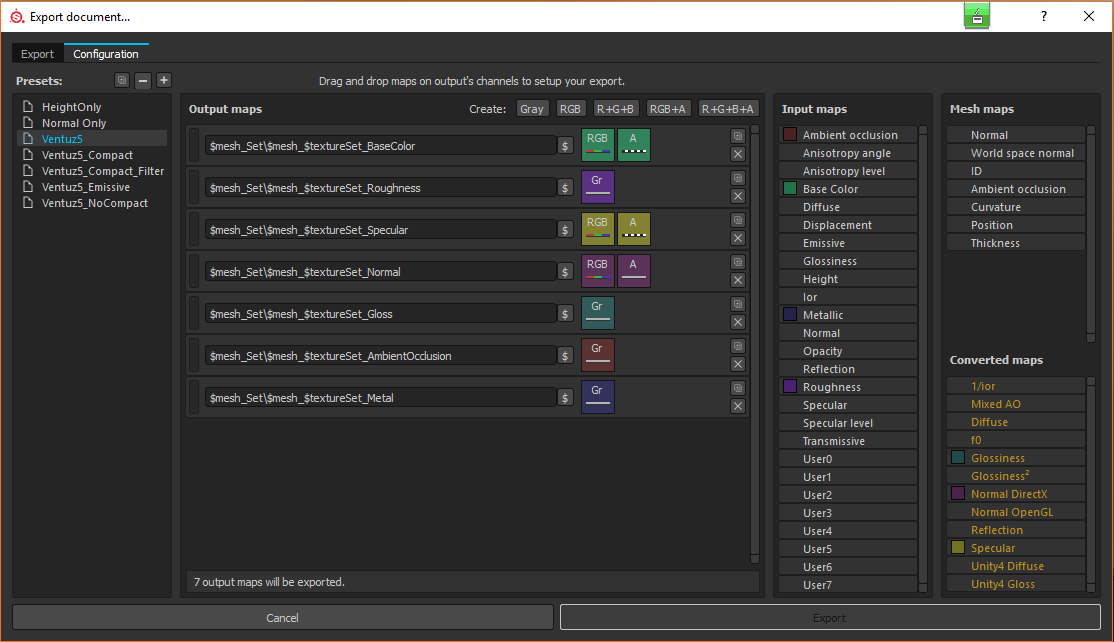Switch to the Export tab
This screenshot has height=642, width=1114.
pyautogui.click(x=38, y=54)
